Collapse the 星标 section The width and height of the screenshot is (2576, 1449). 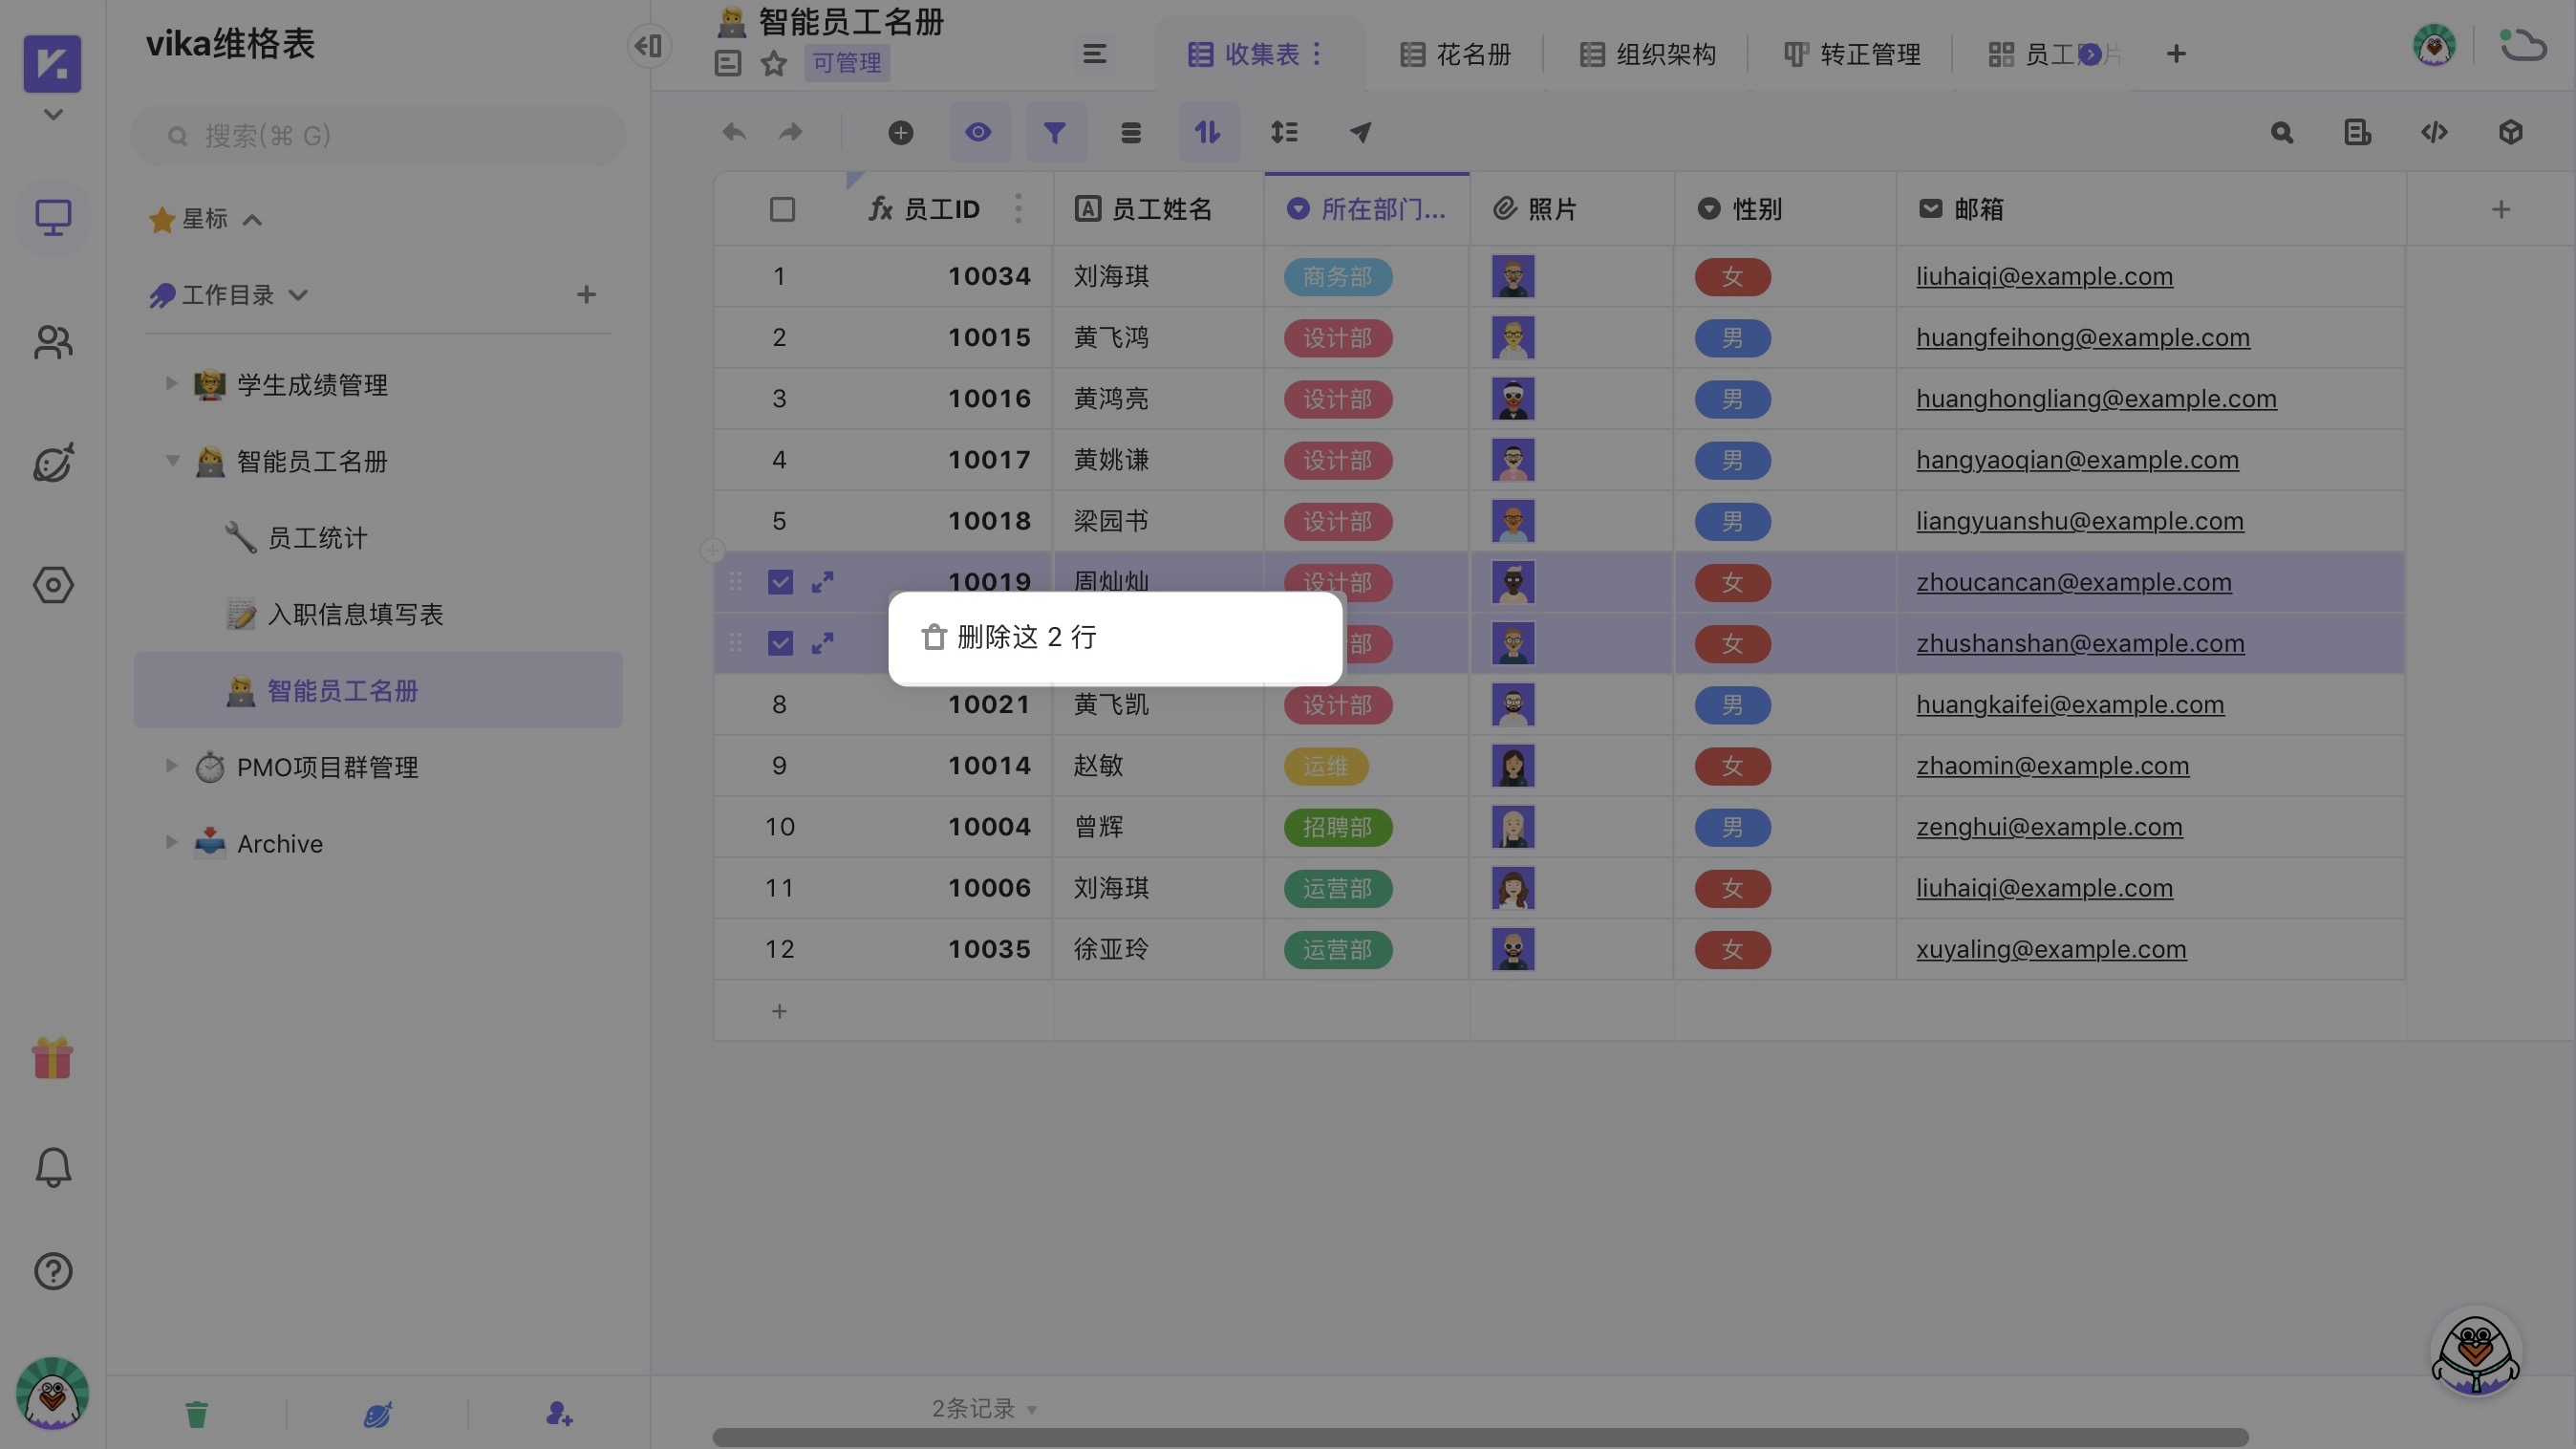[x=252, y=219]
